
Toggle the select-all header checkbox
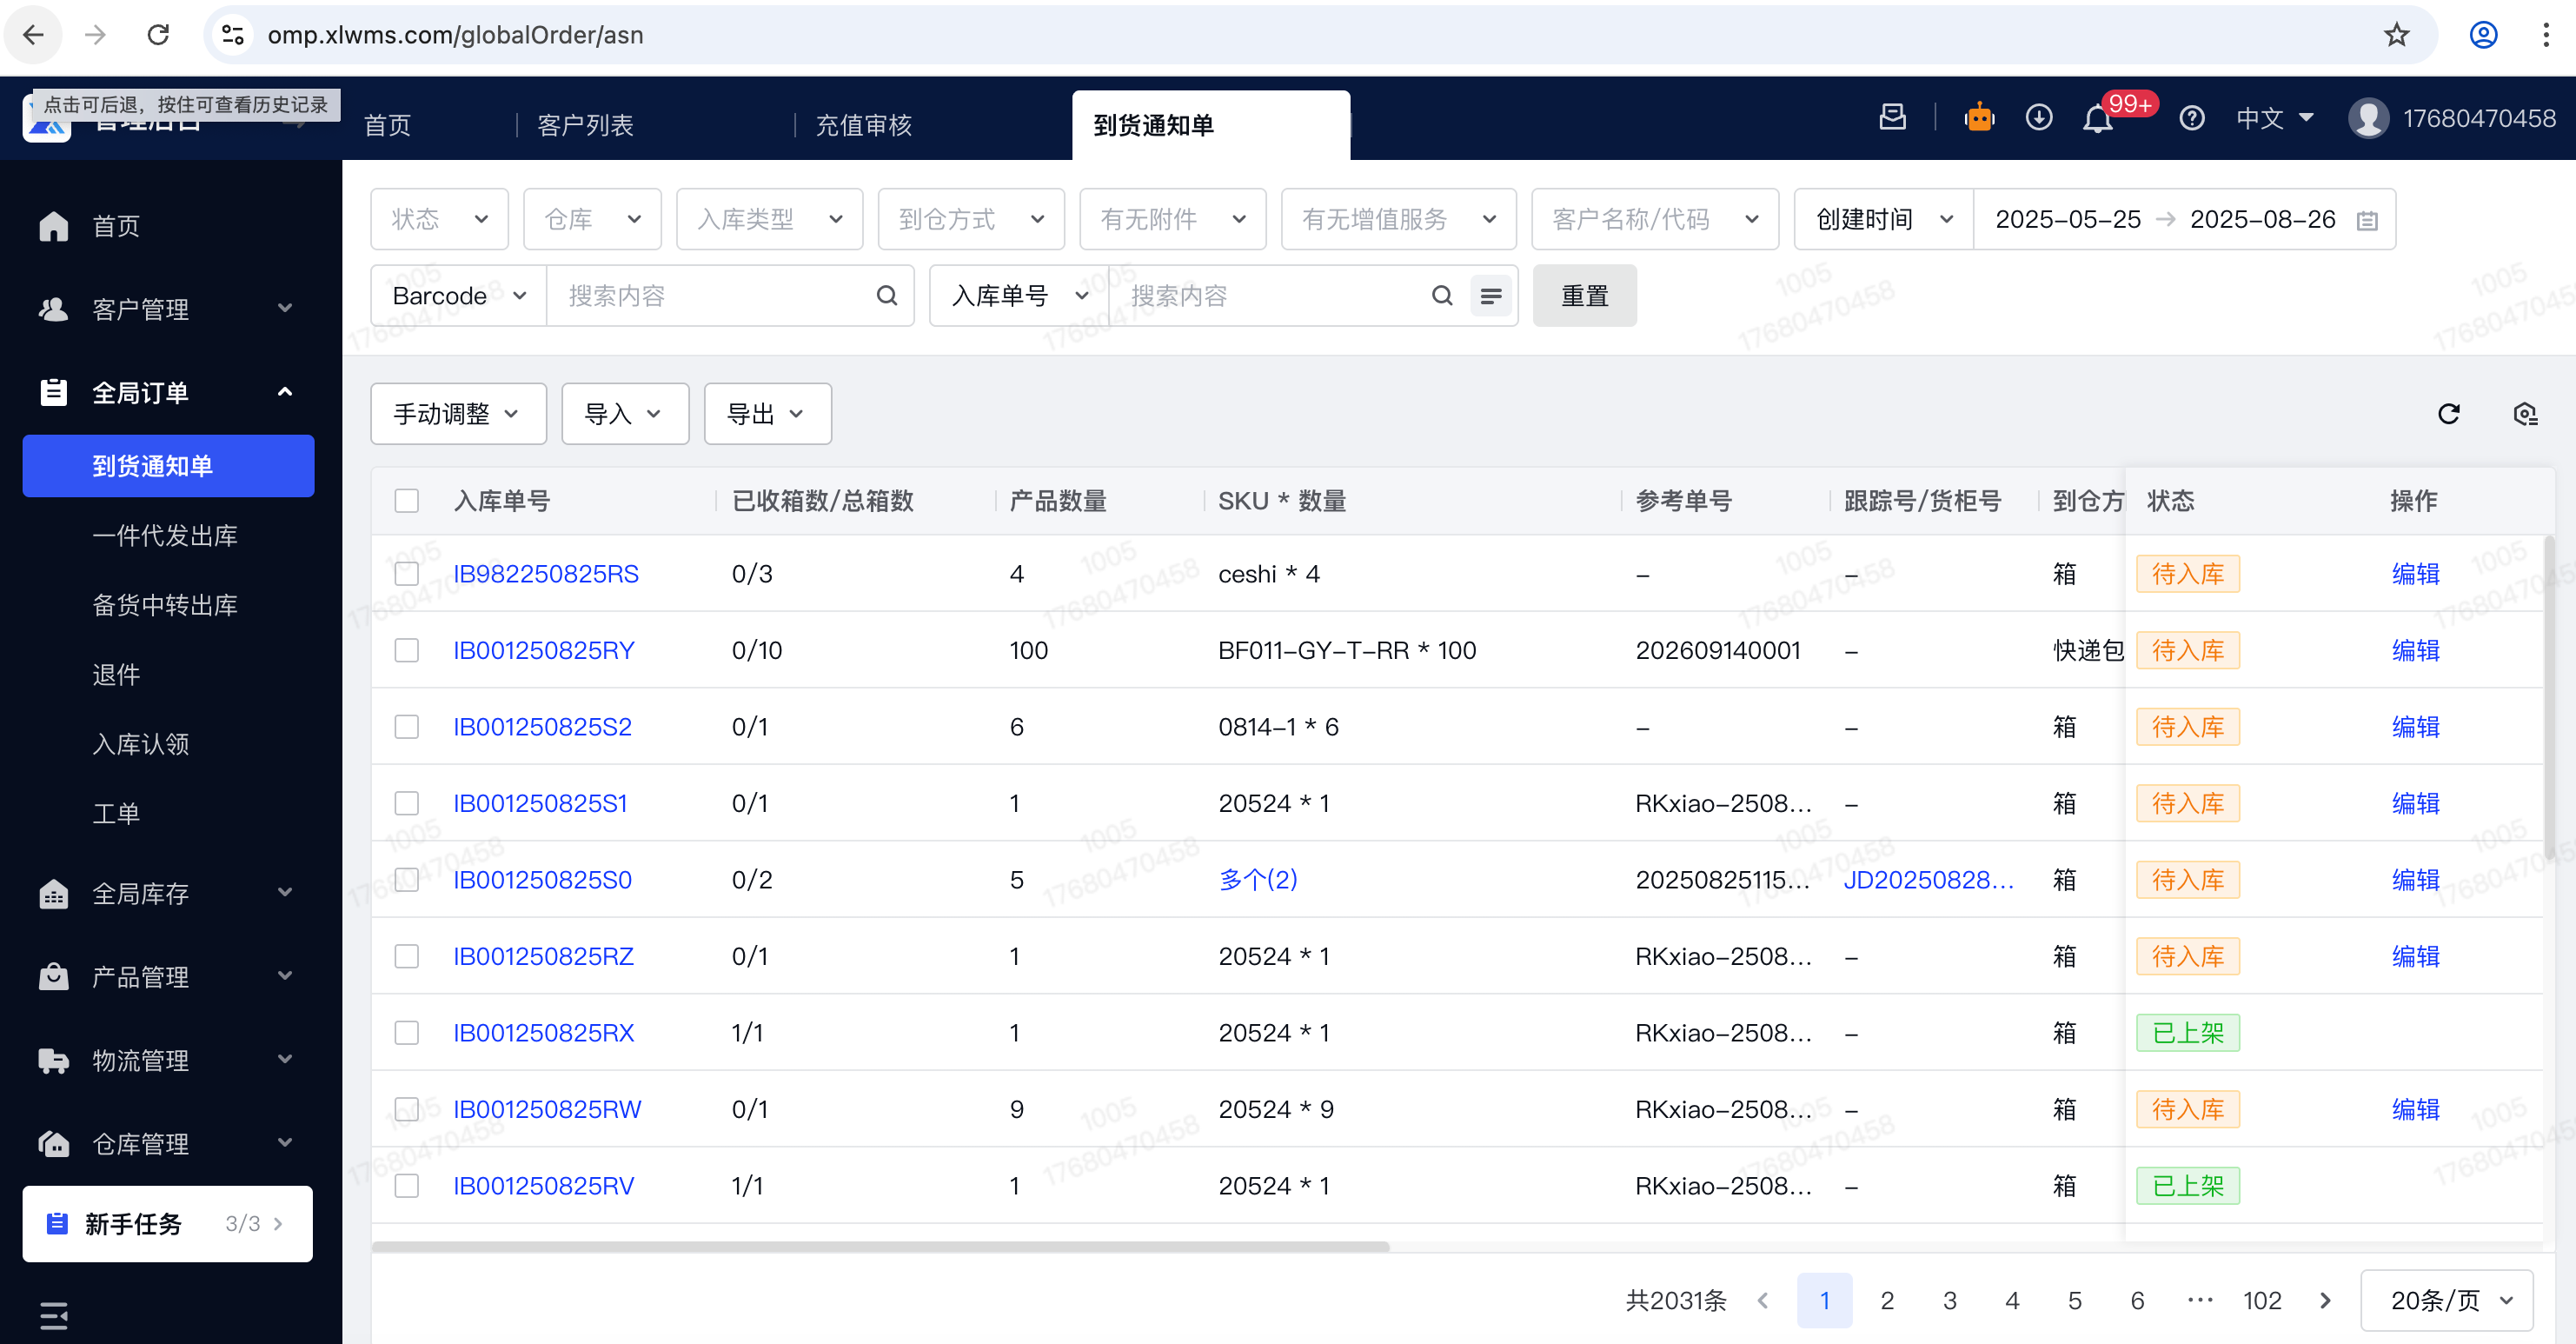(x=406, y=500)
